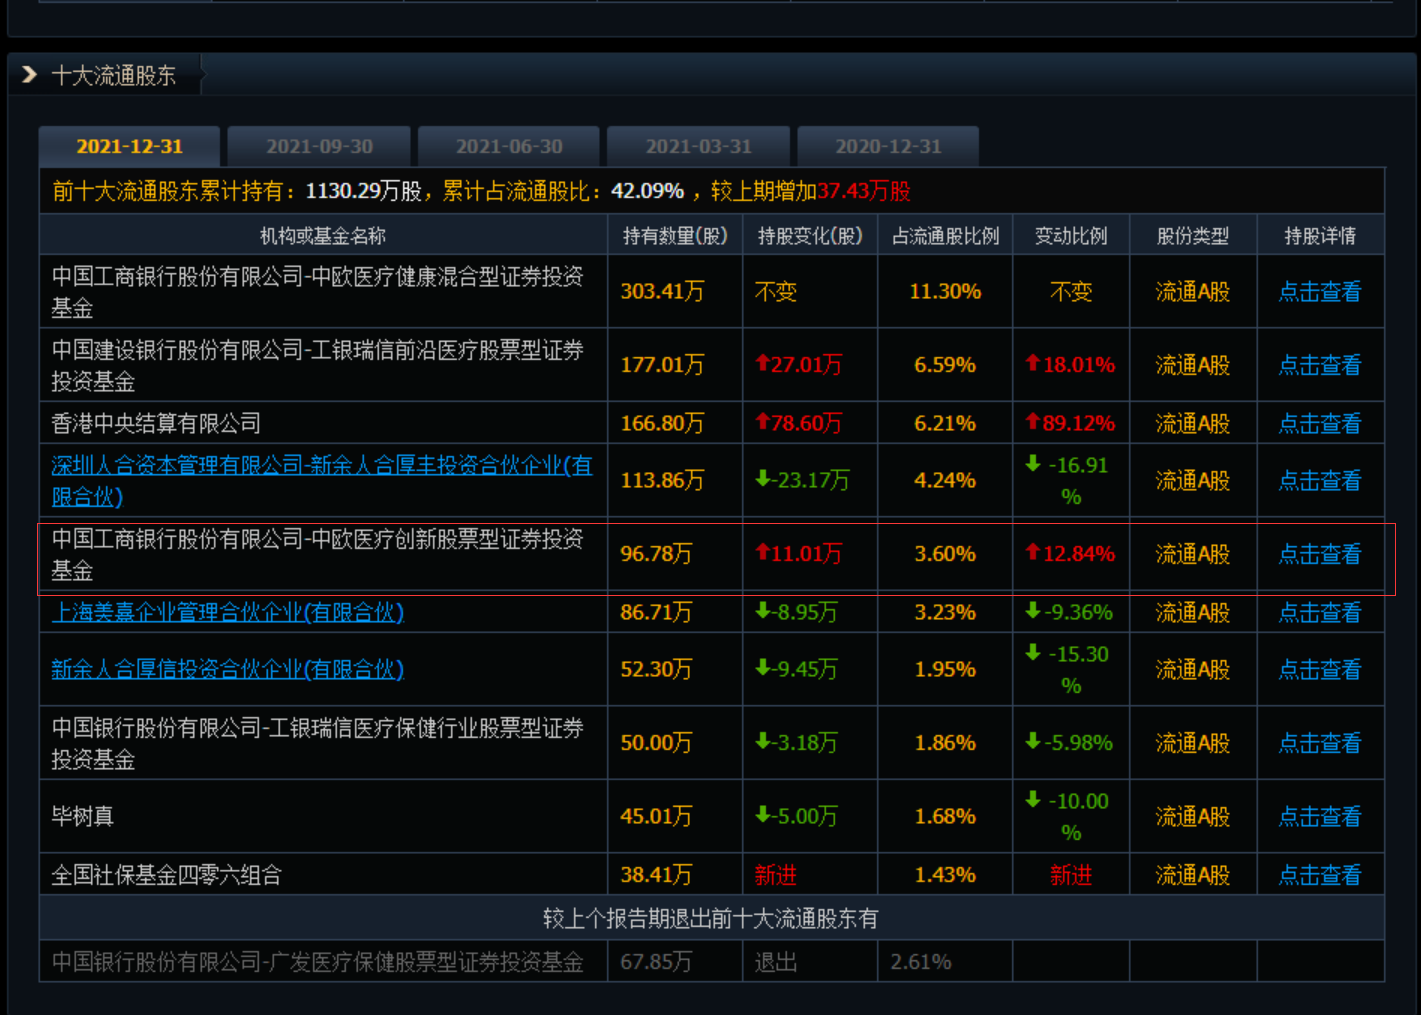1421x1015 pixels.
Task: Click the 持有数量(股) column header
Action: click(x=675, y=236)
